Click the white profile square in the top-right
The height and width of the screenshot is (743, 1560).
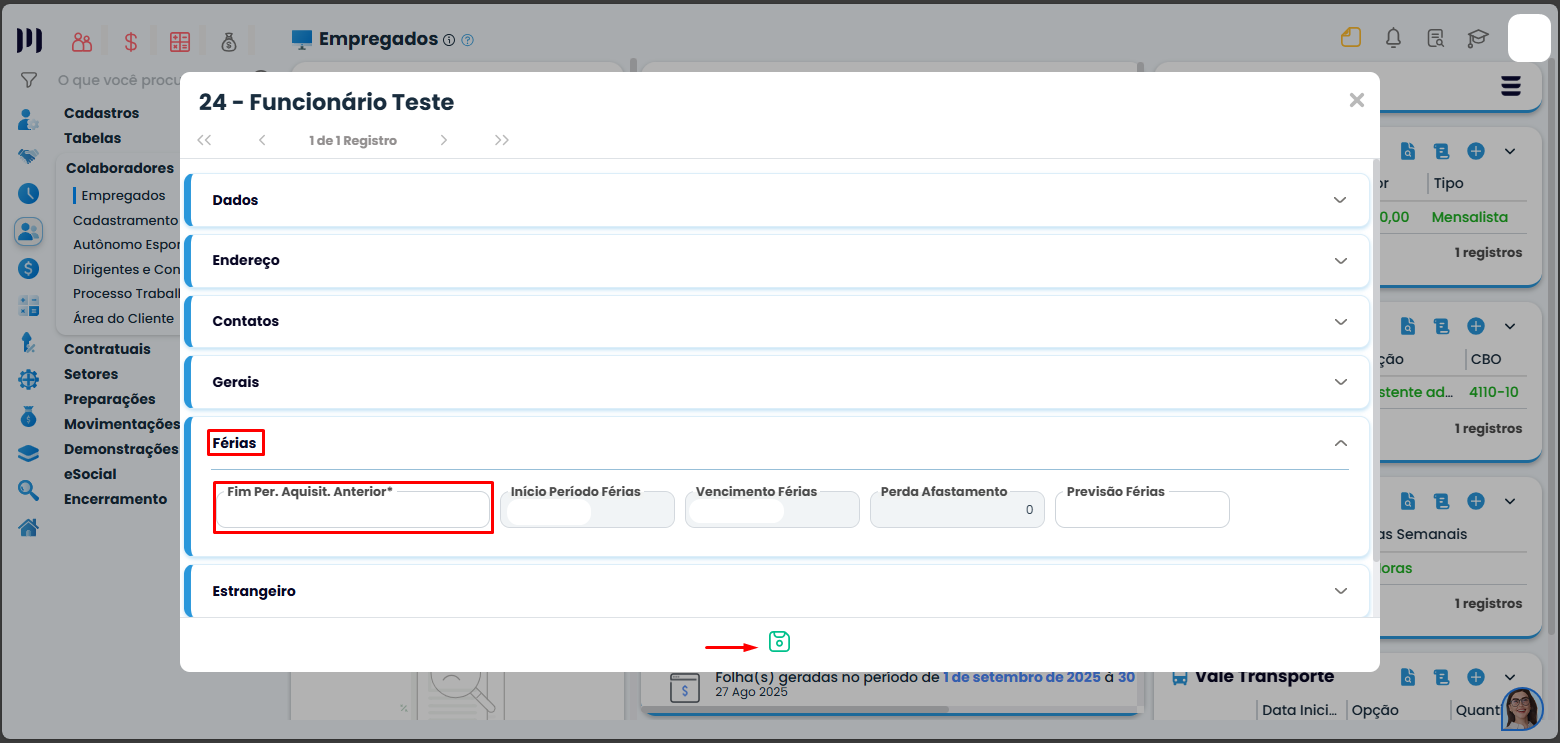coord(1528,38)
